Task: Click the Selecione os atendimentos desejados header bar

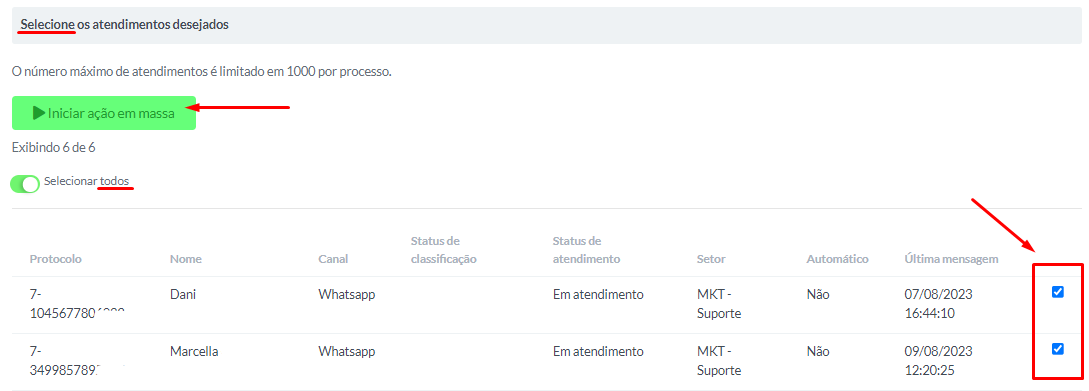Action: click(x=547, y=25)
